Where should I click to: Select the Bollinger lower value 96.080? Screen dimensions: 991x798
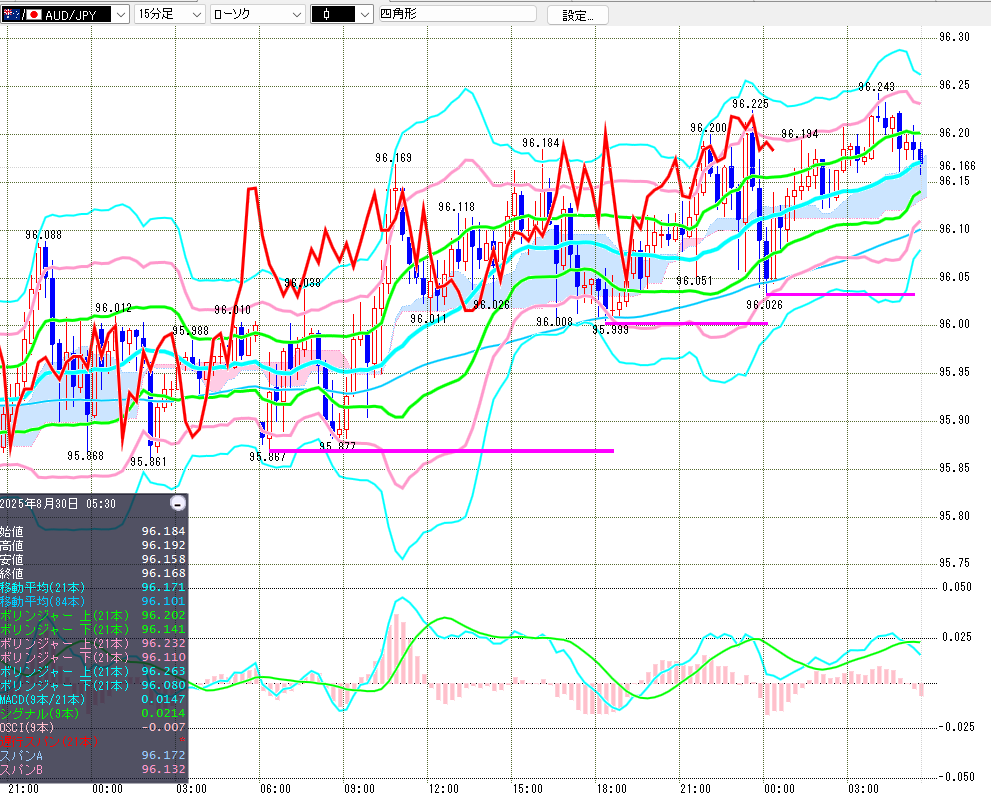164,685
